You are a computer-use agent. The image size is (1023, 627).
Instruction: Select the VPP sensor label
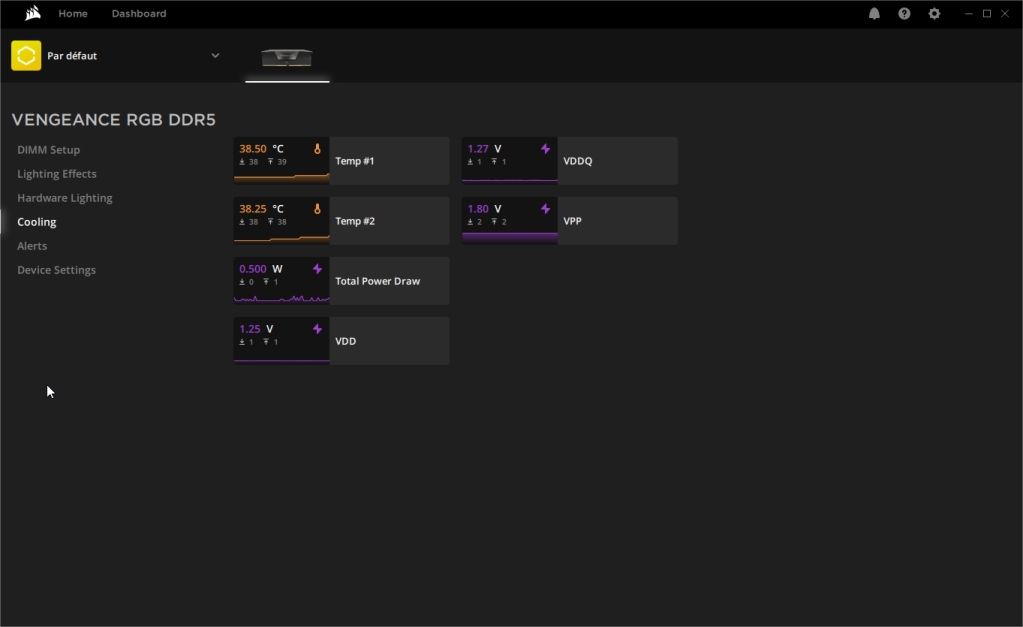click(572, 221)
